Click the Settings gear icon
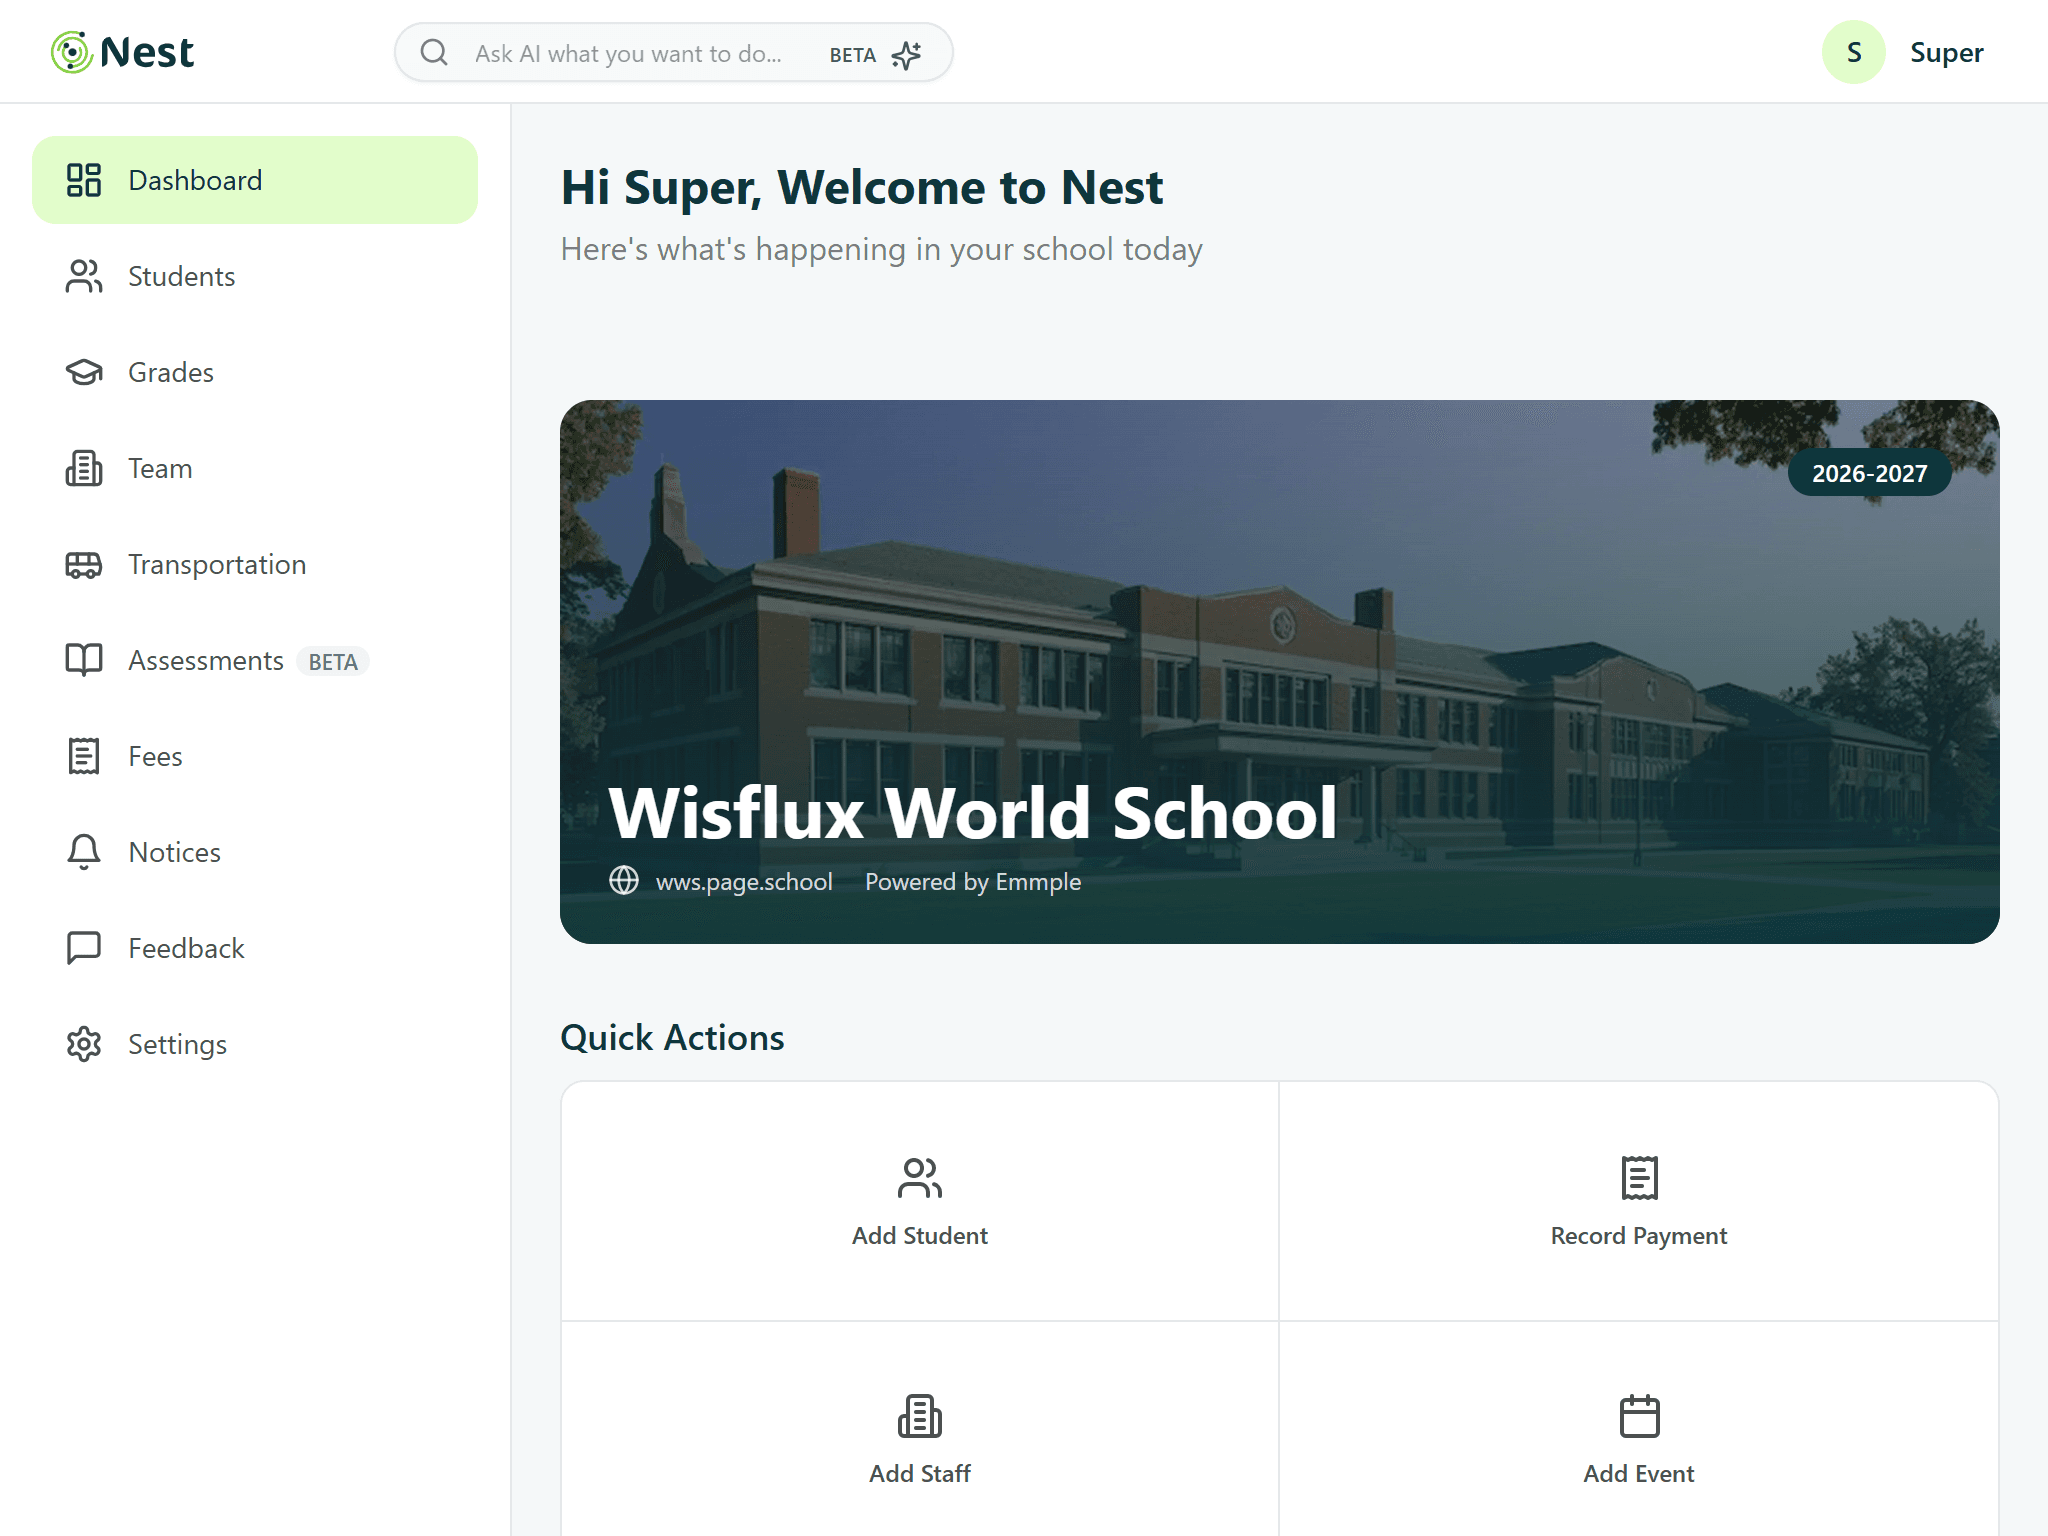The width and height of the screenshot is (2048, 1536). click(x=84, y=1044)
